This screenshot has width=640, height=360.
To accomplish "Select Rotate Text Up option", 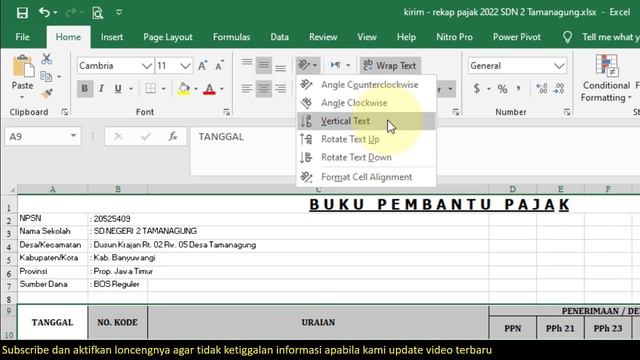I will tap(366, 139).
